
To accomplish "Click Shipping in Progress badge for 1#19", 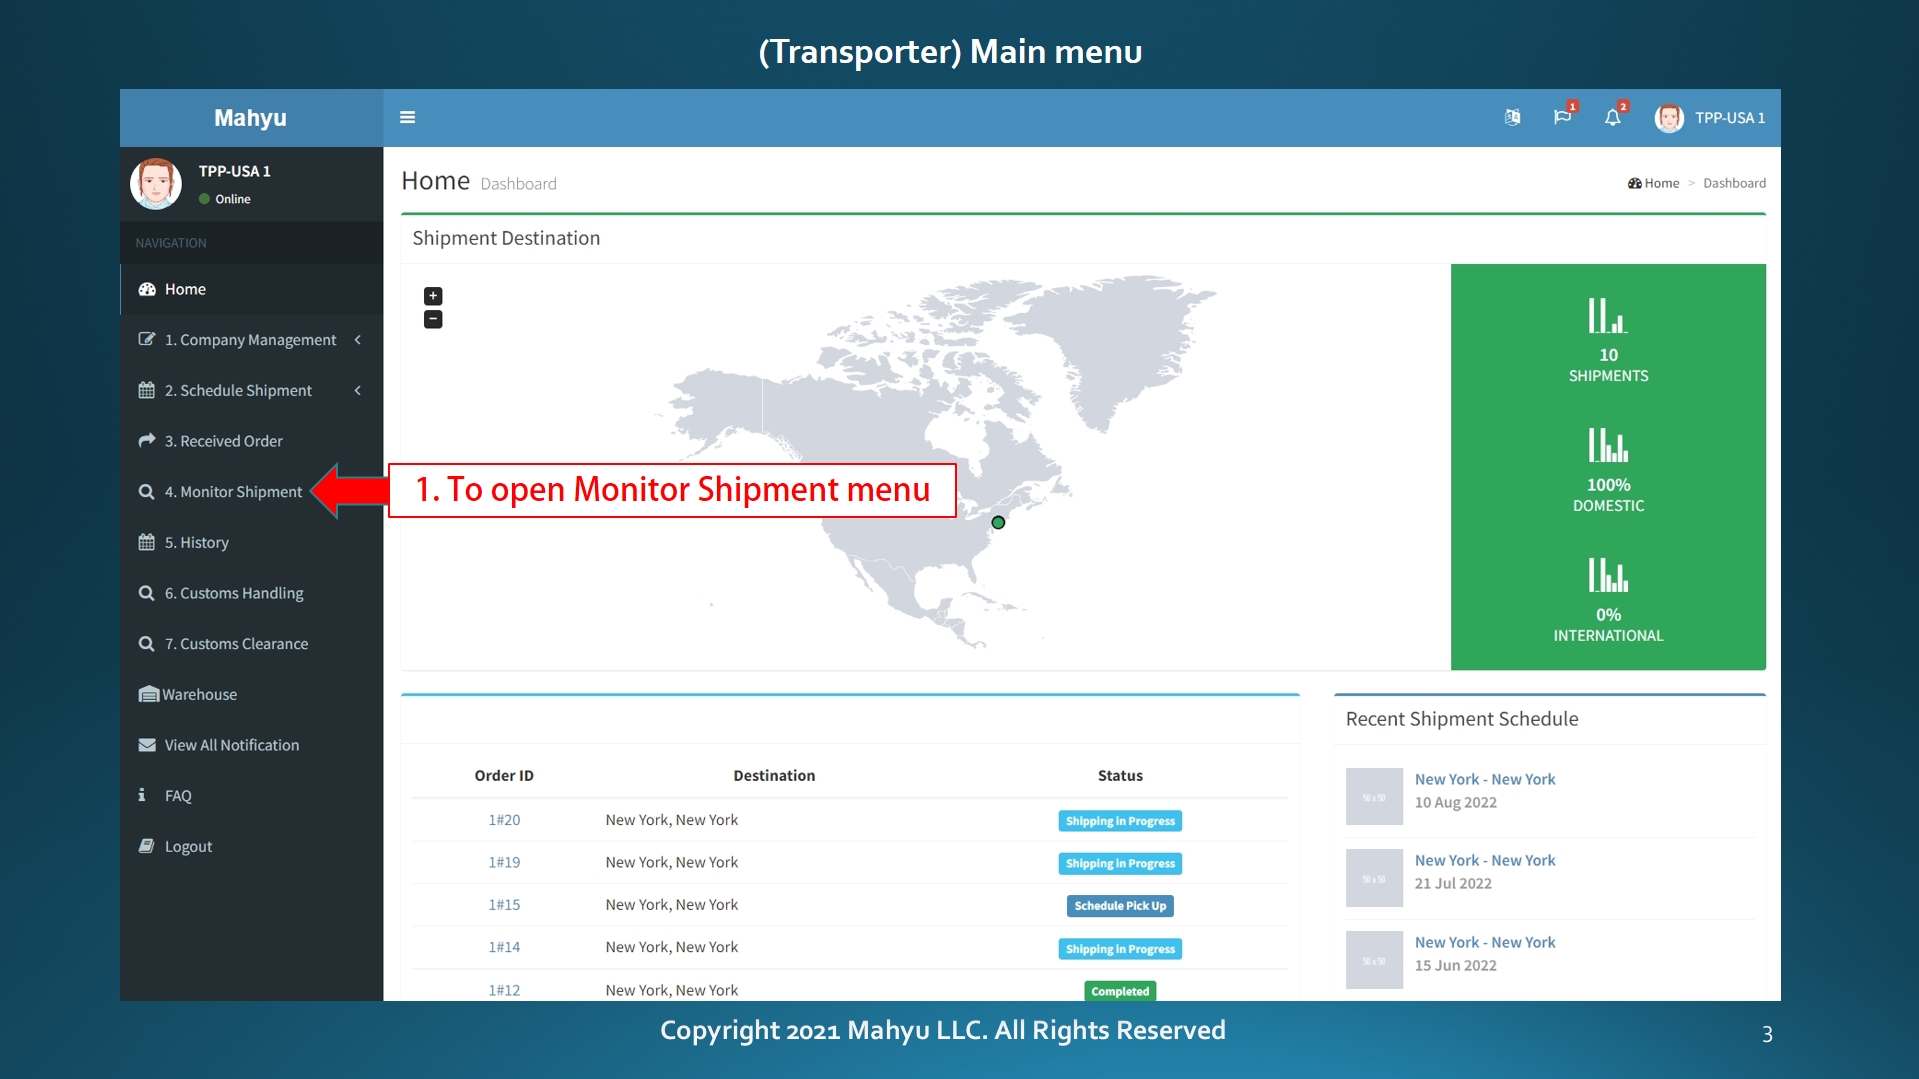I will point(1120,863).
